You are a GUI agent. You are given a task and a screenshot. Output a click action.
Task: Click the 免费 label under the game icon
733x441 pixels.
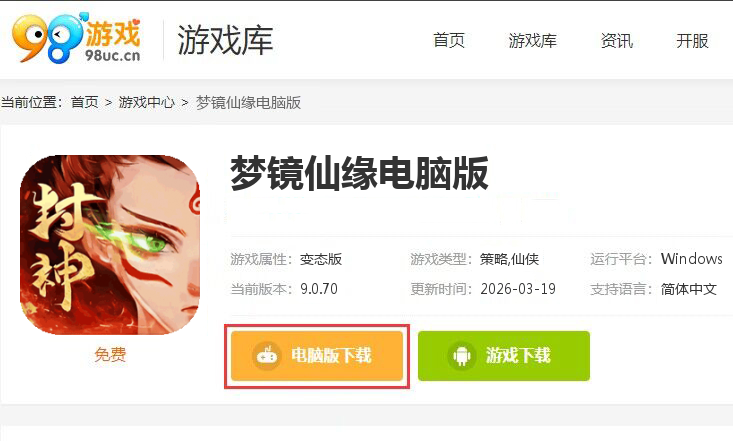(x=110, y=354)
